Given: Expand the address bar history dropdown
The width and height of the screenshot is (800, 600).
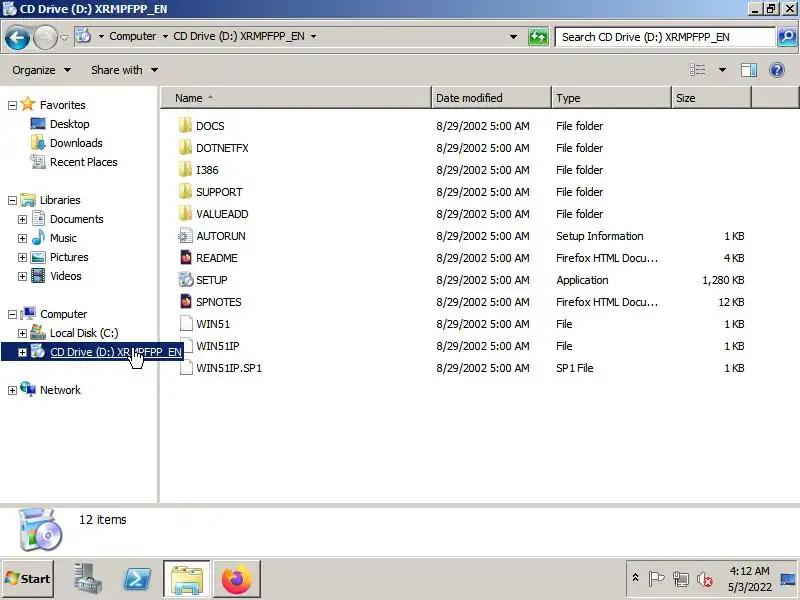Looking at the screenshot, I should point(513,37).
